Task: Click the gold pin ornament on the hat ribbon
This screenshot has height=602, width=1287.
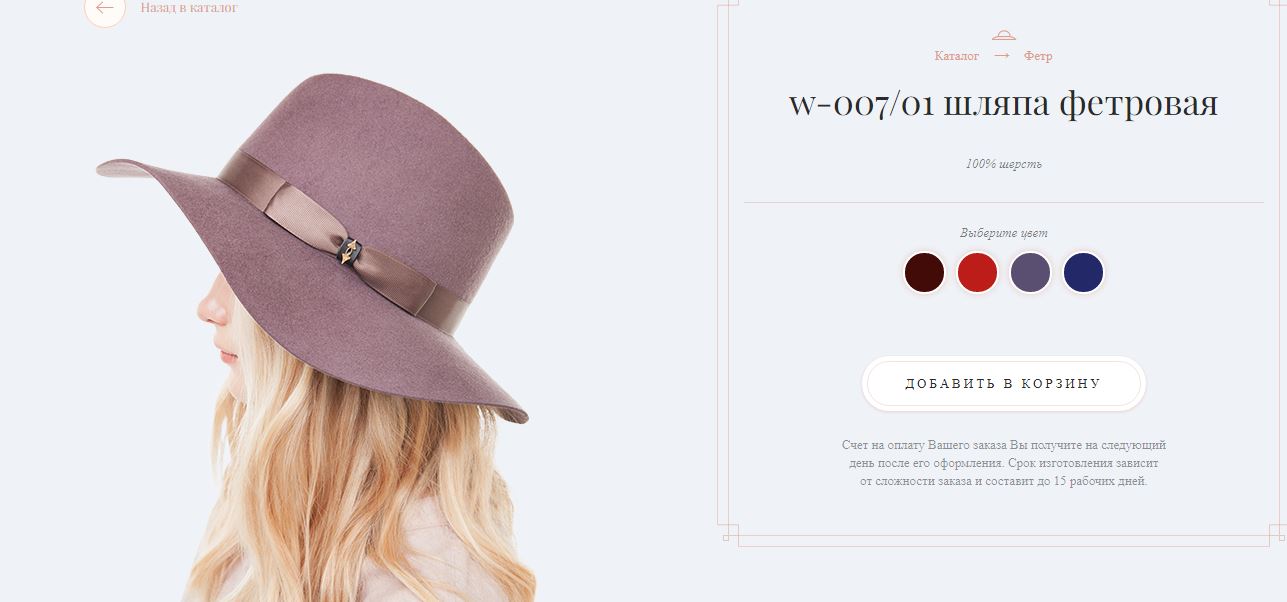Action: tap(347, 252)
